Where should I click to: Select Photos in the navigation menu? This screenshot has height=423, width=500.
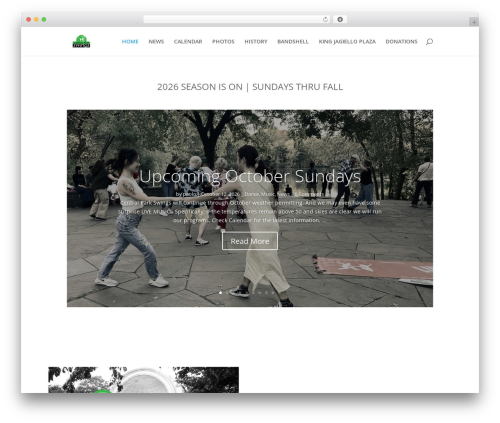click(223, 42)
